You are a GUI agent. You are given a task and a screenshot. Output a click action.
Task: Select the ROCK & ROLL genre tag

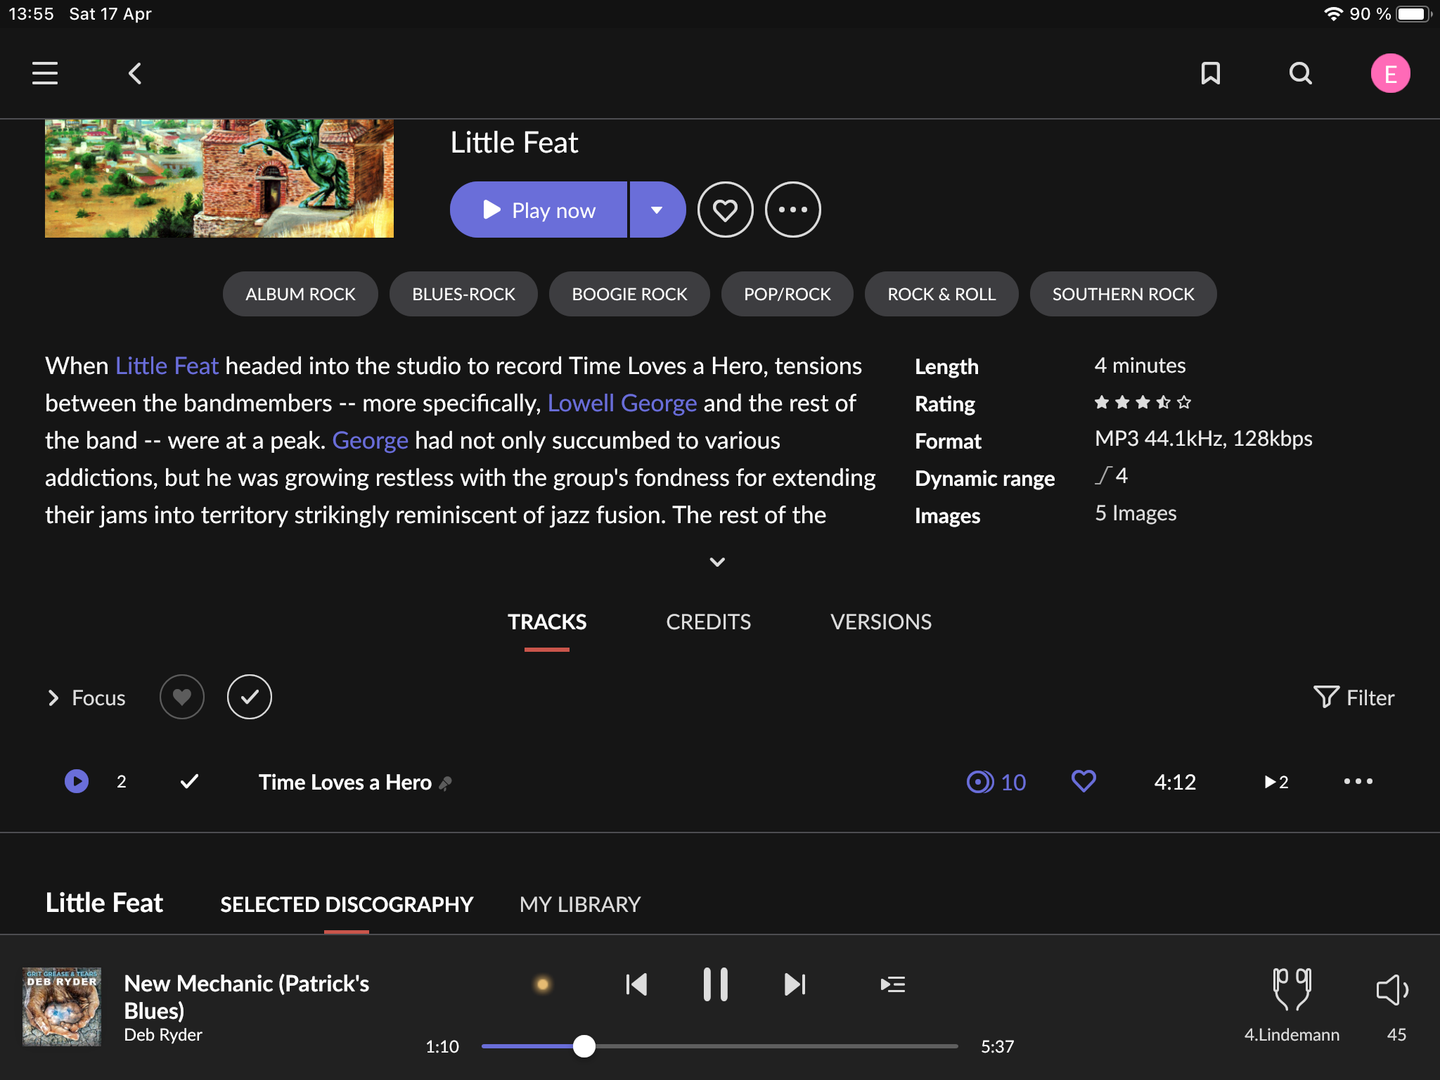(941, 294)
